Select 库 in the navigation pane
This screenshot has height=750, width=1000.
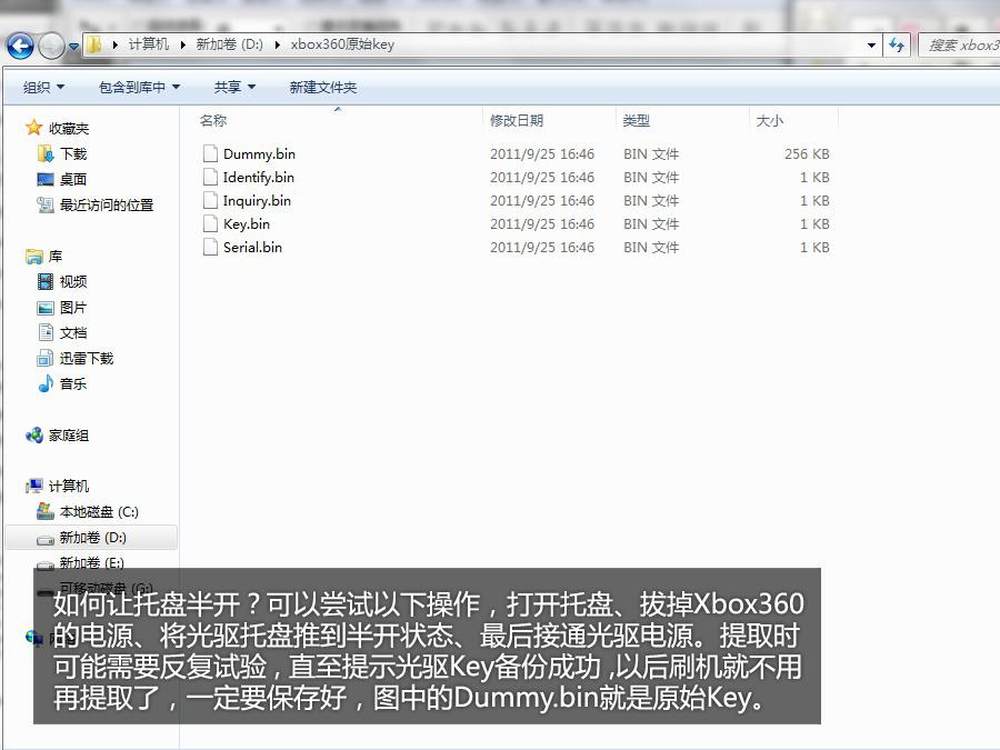44,256
